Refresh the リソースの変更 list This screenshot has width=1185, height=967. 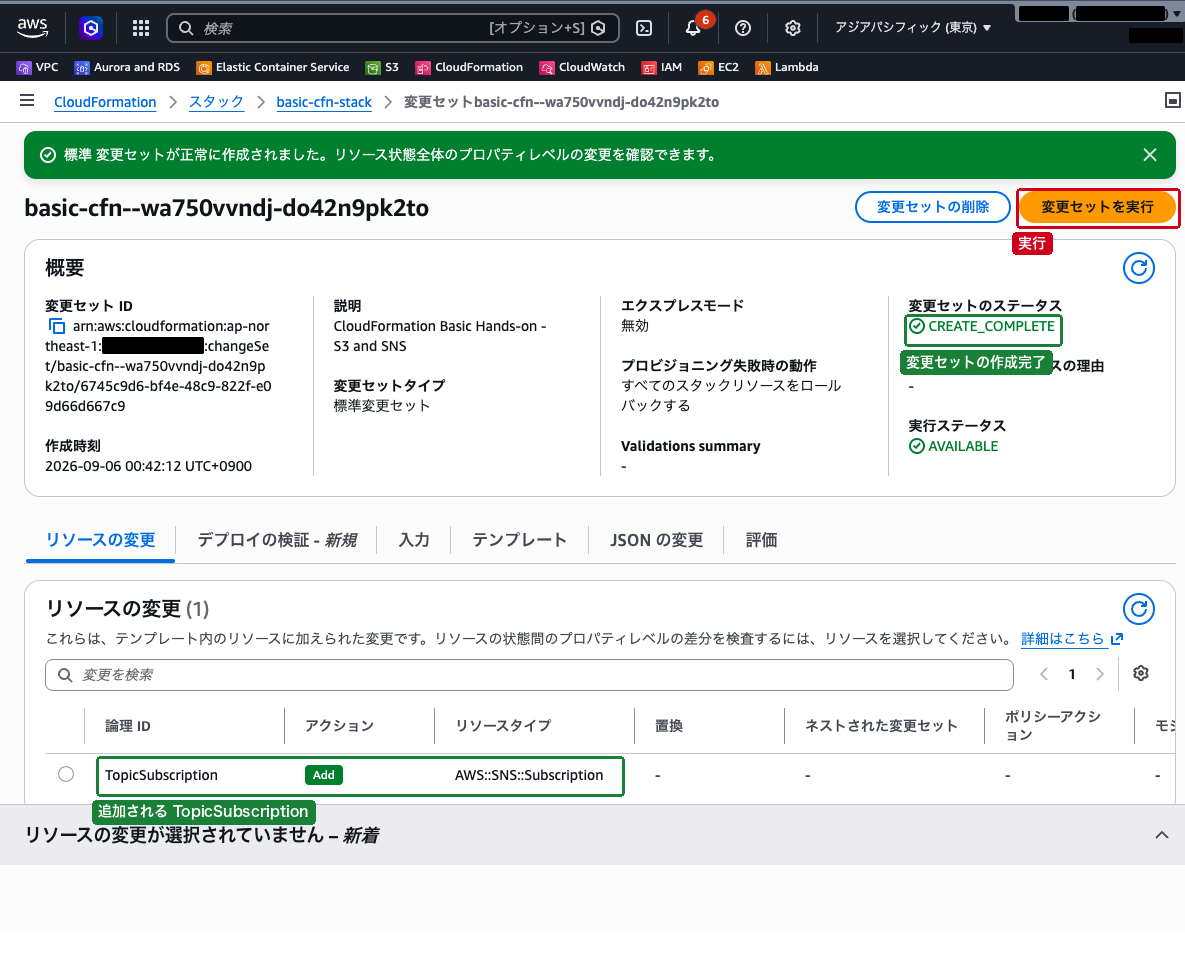click(1138, 609)
